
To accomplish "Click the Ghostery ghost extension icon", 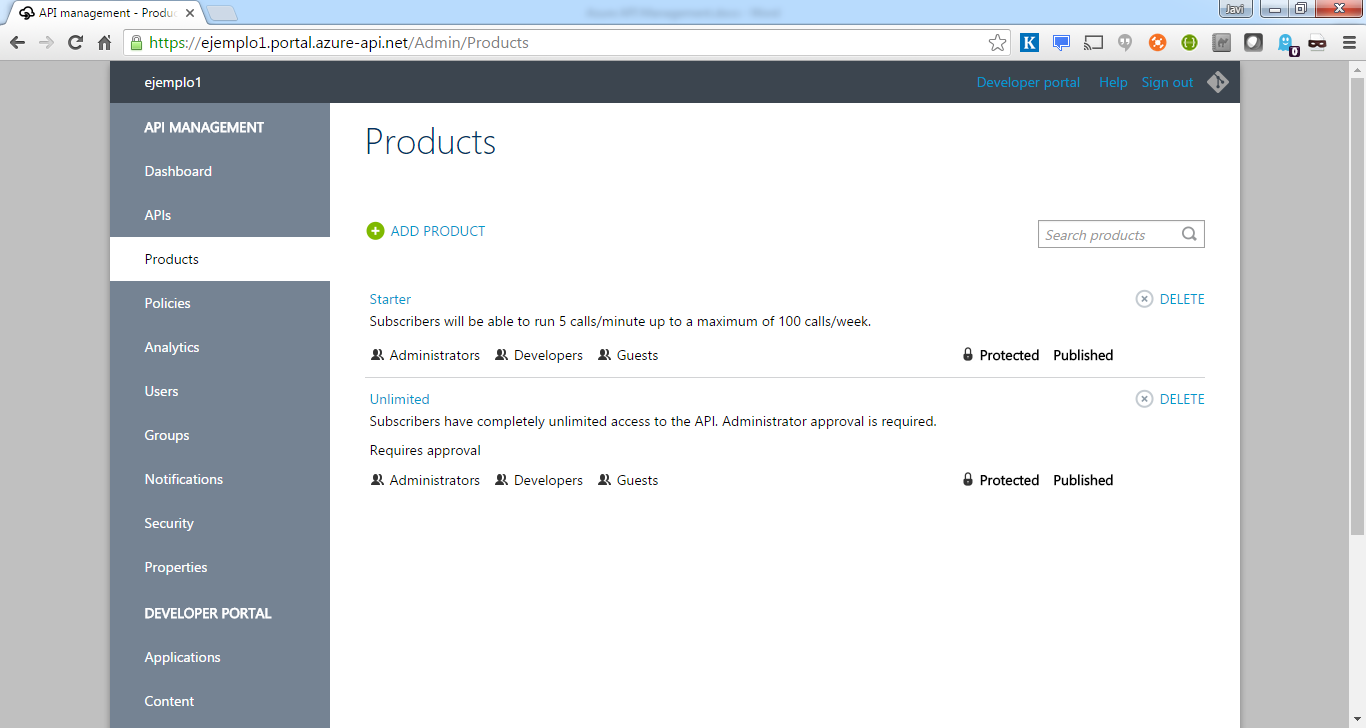I will (1283, 42).
